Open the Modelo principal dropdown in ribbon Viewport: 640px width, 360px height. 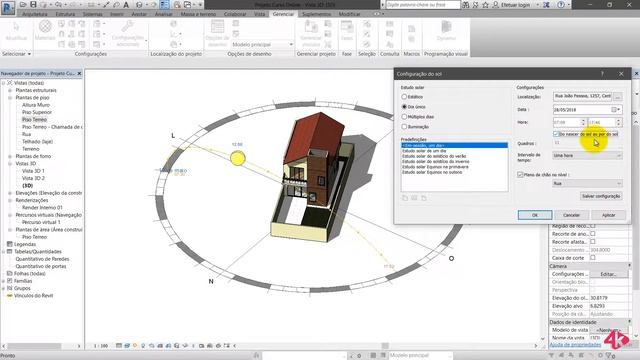[x=262, y=44]
